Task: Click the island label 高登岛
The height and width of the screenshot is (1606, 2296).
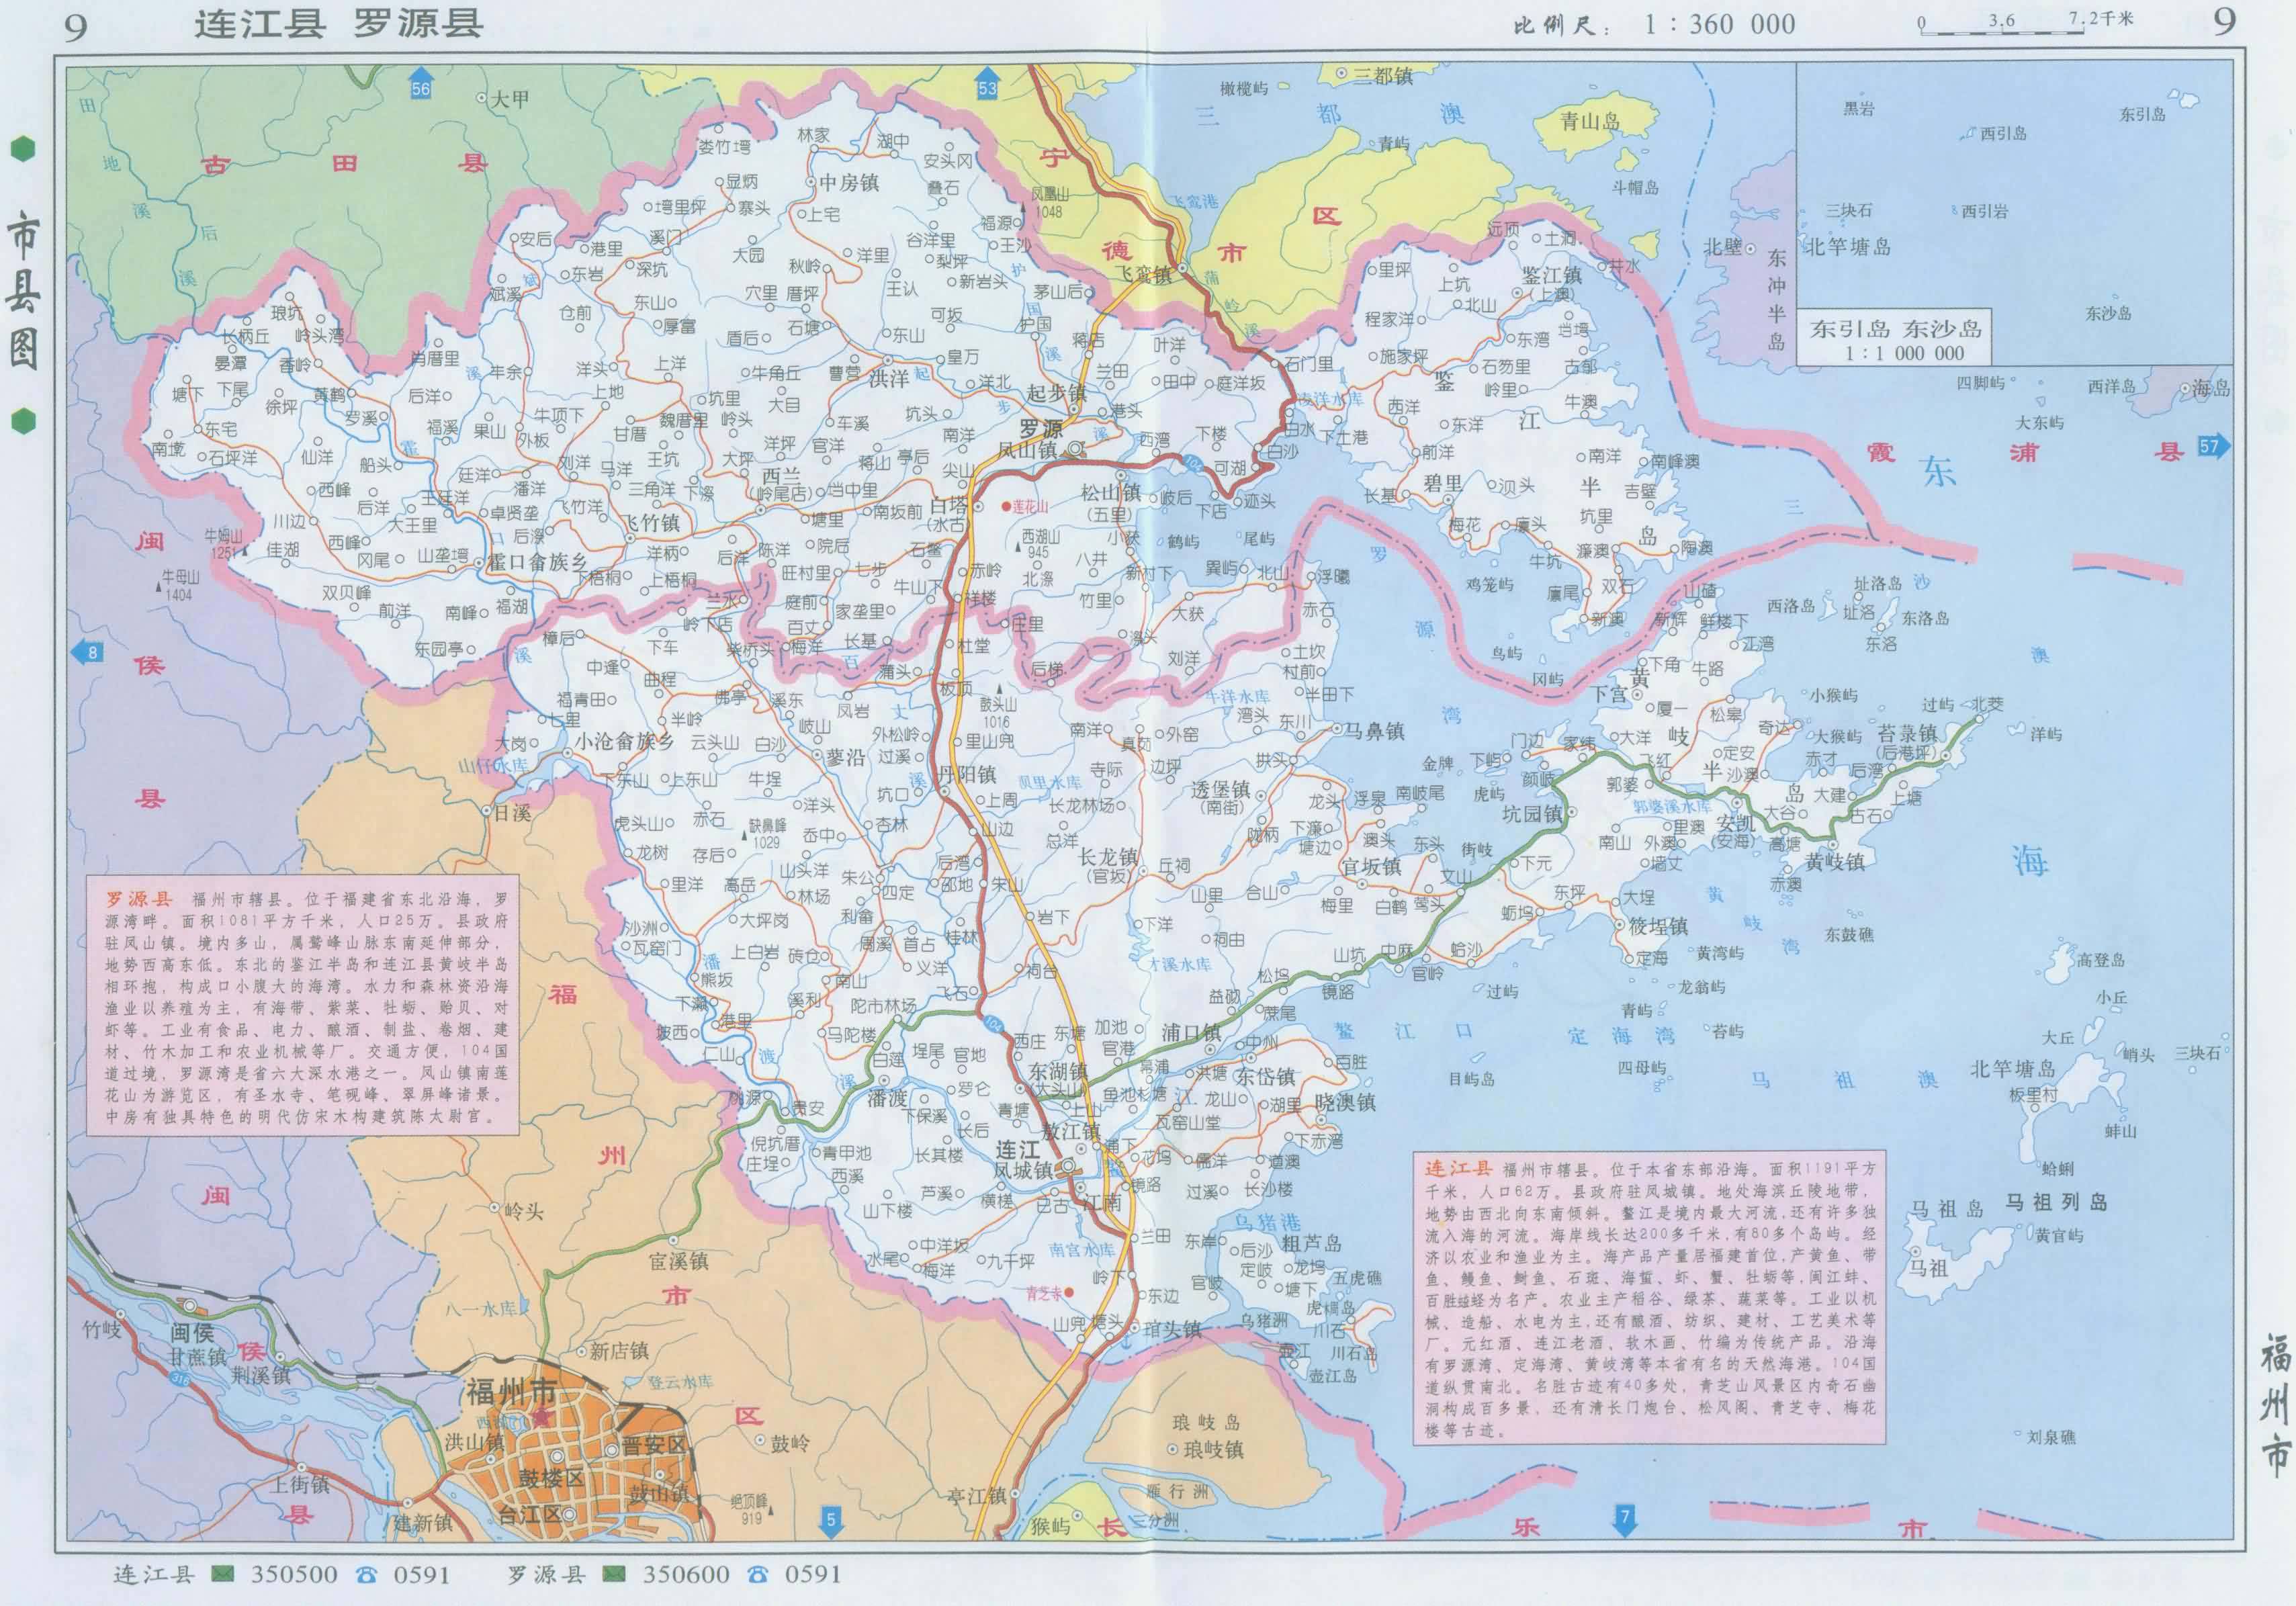Action: 2101,960
